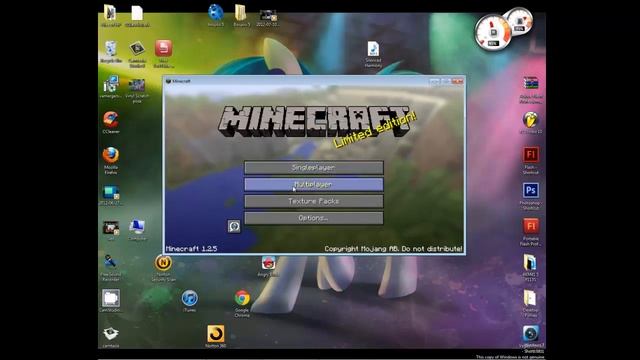The height and width of the screenshot is (360, 640).
Task: Open Minecraft Options menu
Action: pos(313,218)
